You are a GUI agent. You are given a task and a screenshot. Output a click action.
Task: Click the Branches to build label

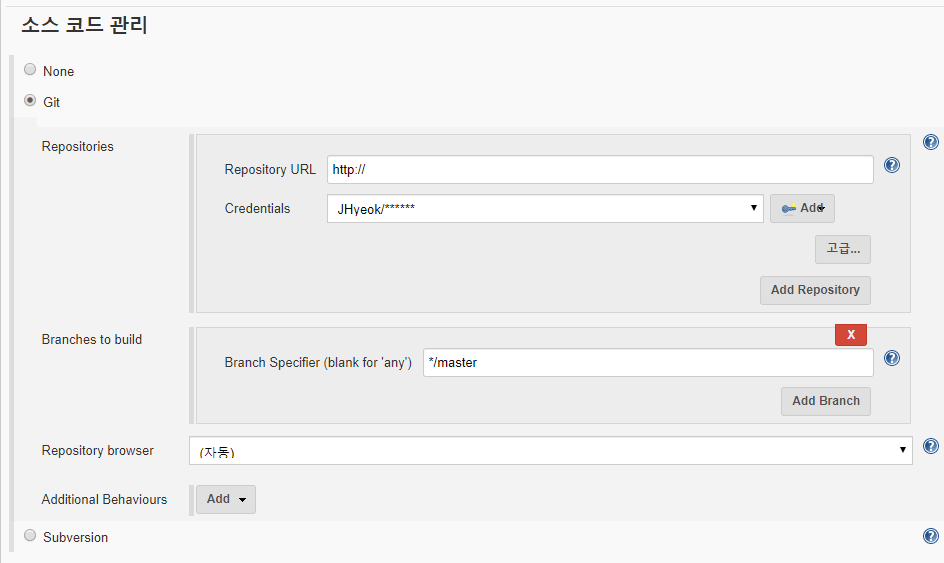coord(92,340)
